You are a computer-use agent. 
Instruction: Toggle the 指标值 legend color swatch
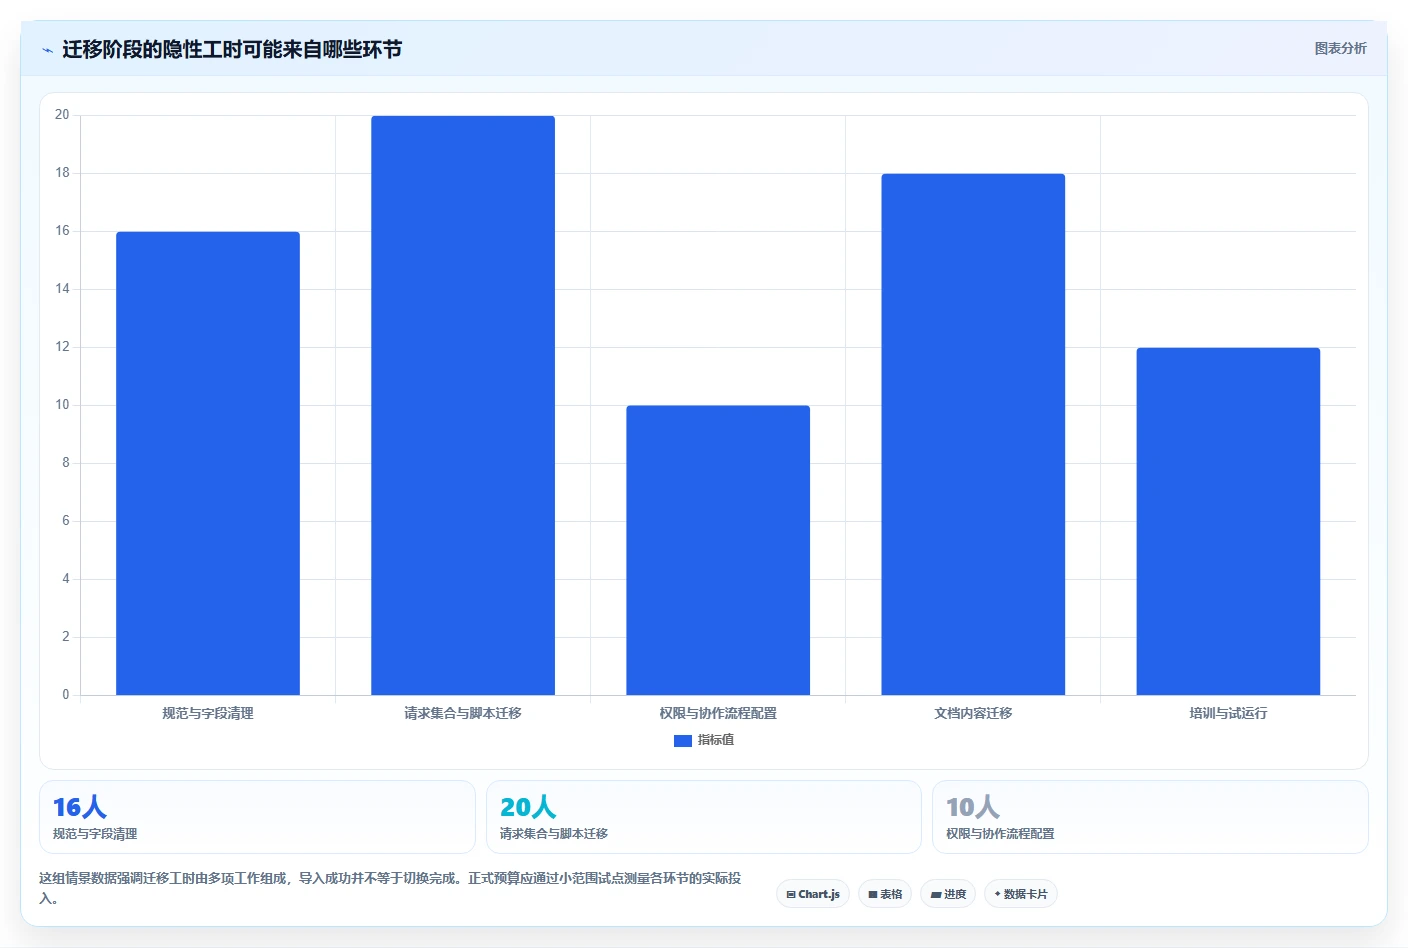coord(683,740)
